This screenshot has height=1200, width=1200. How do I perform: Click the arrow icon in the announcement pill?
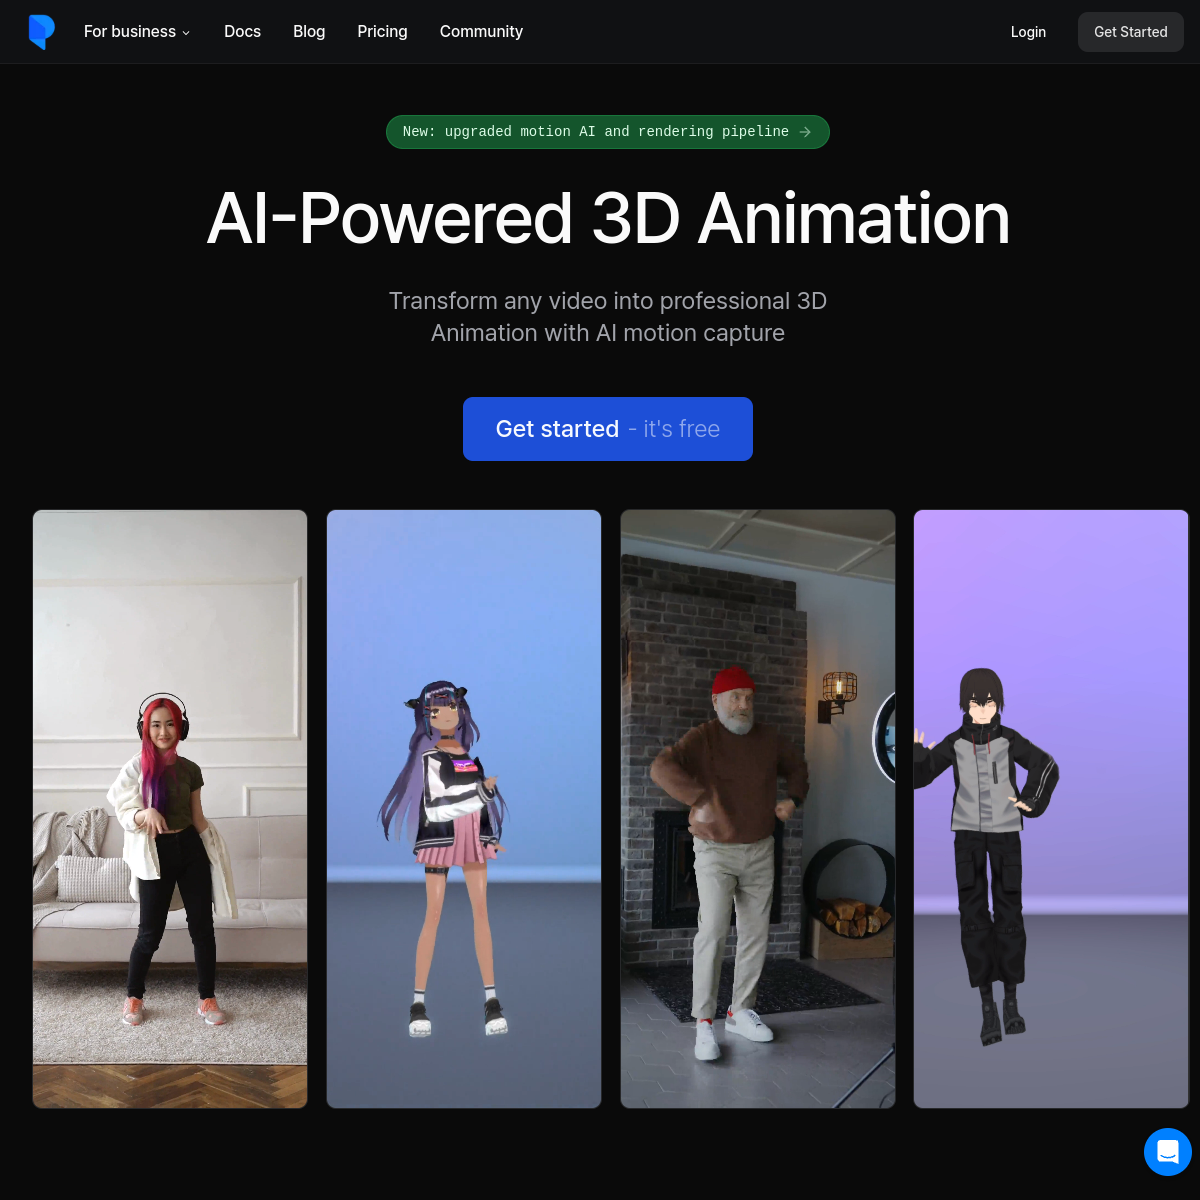[x=805, y=132]
